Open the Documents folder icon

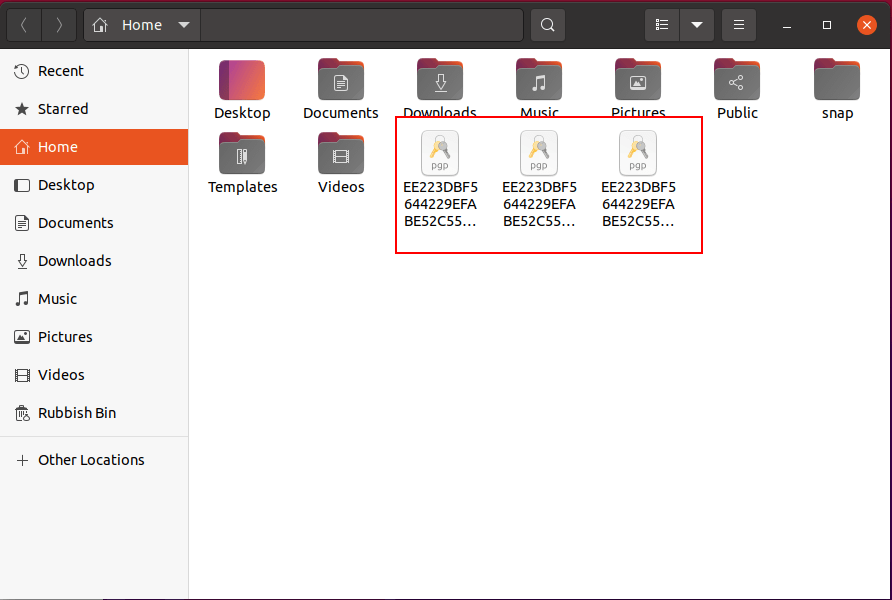tap(341, 81)
